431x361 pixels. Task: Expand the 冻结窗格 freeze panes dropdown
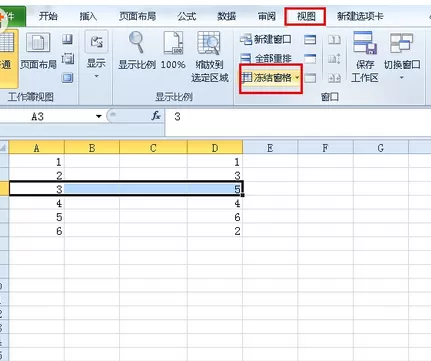[x=297, y=78]
